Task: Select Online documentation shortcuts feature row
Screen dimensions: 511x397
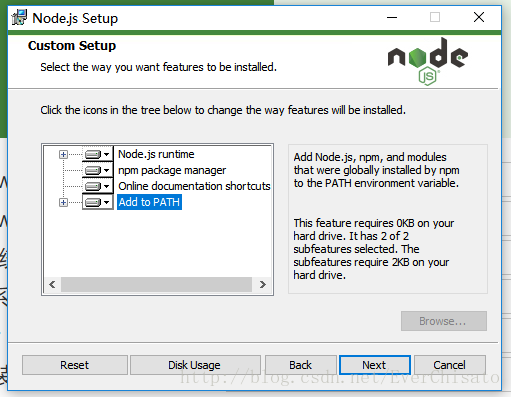Action: (x=194, y=186)
